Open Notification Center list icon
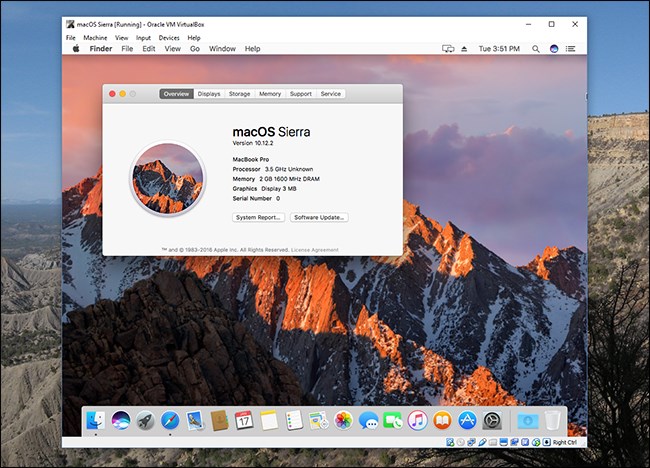650x468 pixels. [570, 49]
